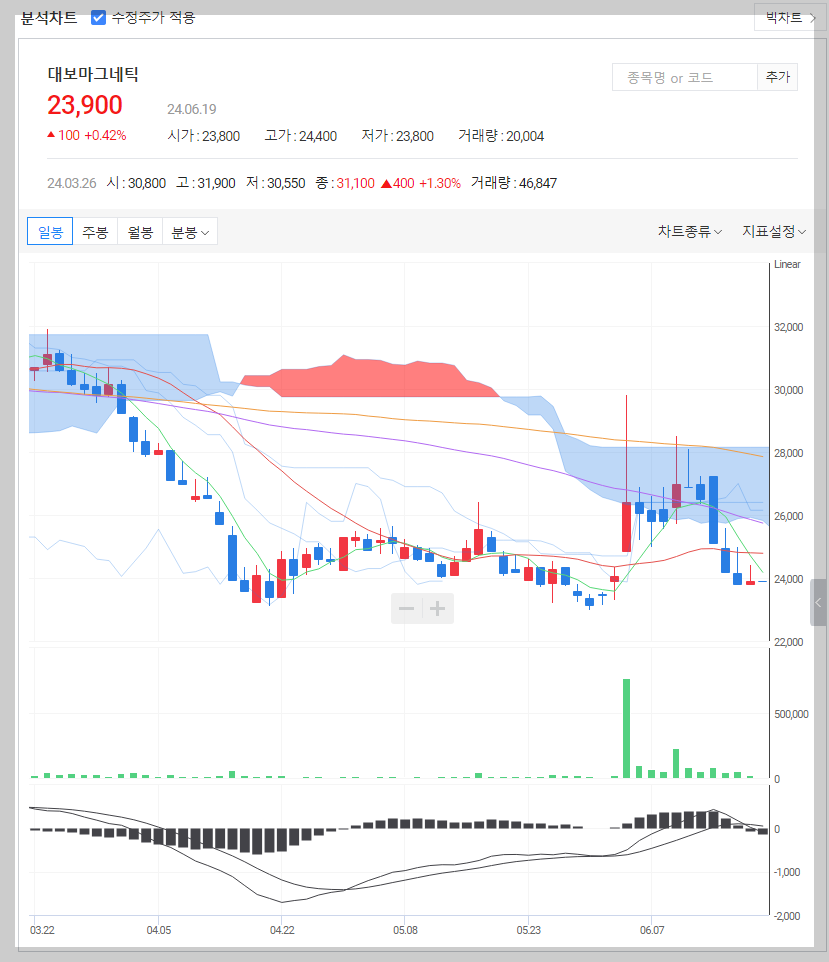Click the 24.03.26 hover date text
The image size is (829, 962).
click(x=72, y=183)
